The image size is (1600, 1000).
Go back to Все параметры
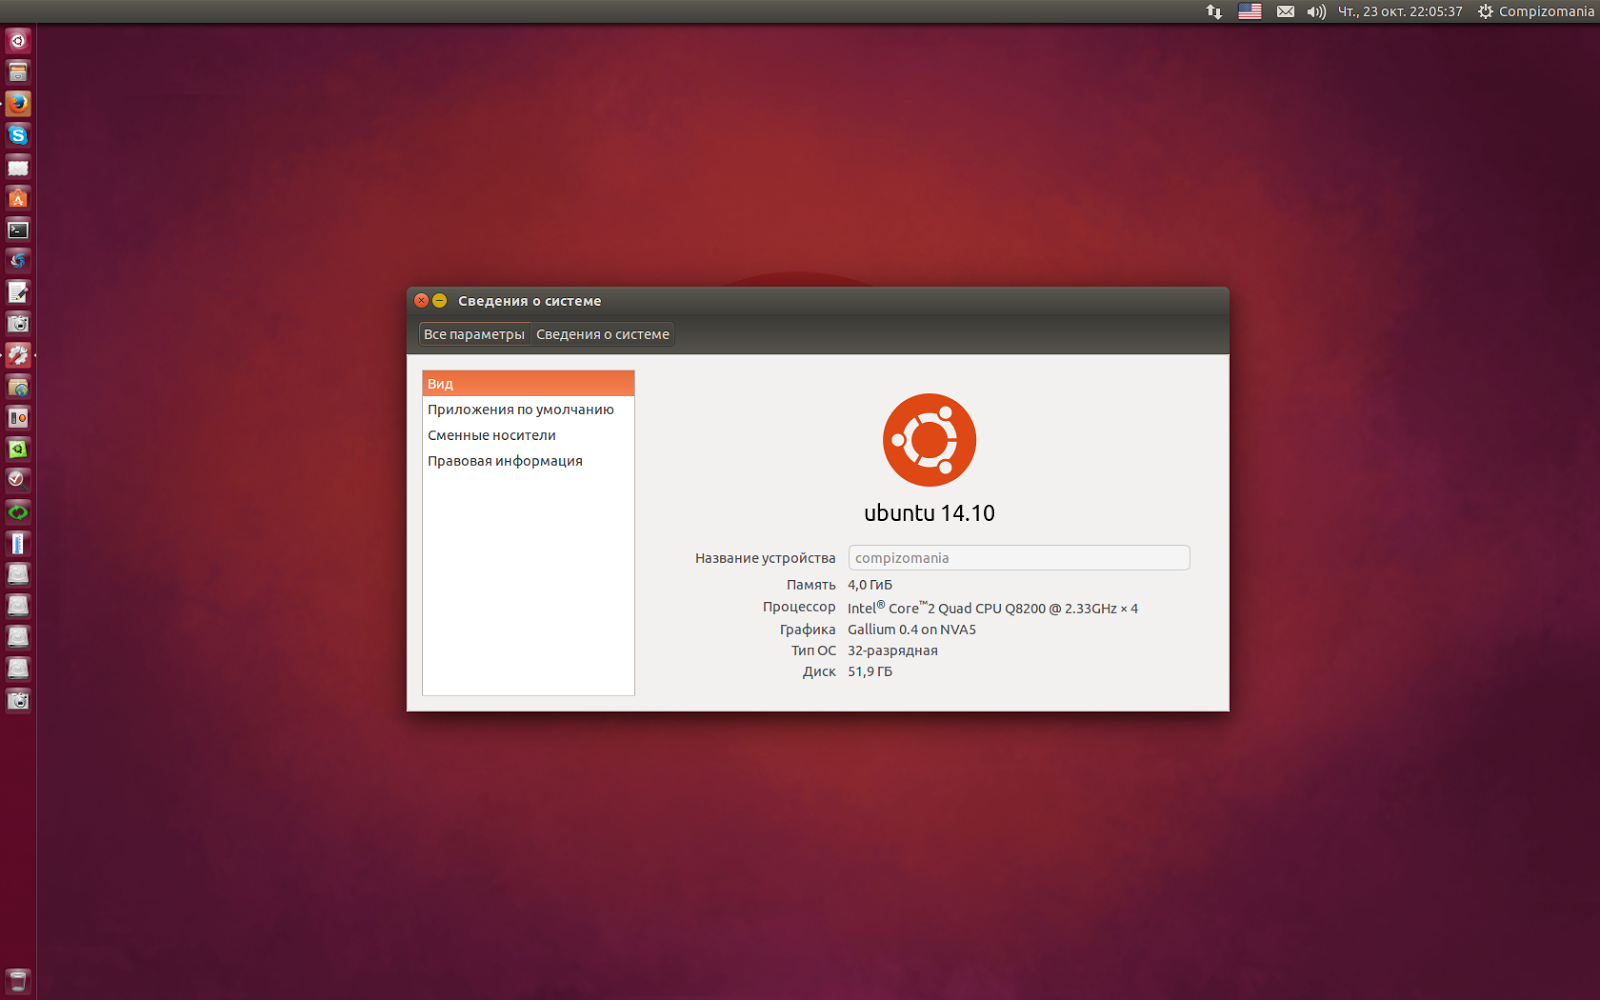click(474, 334)
